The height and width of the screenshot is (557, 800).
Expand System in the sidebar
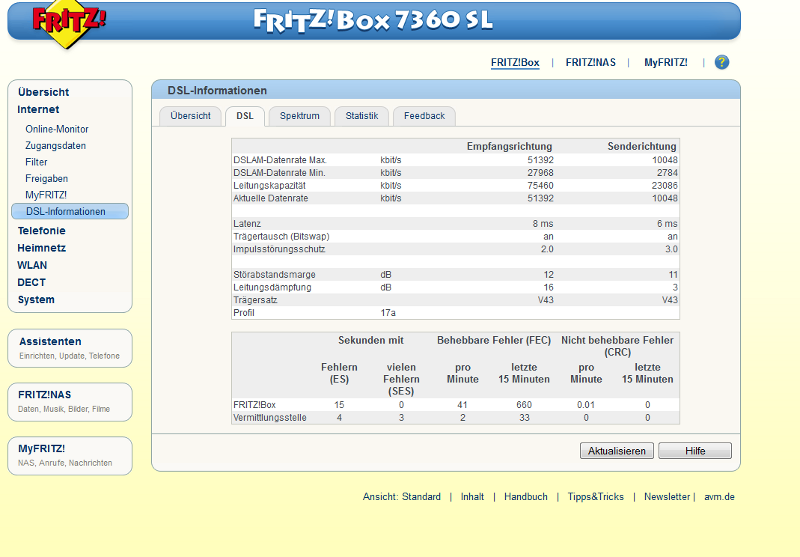tap(36, 300)
